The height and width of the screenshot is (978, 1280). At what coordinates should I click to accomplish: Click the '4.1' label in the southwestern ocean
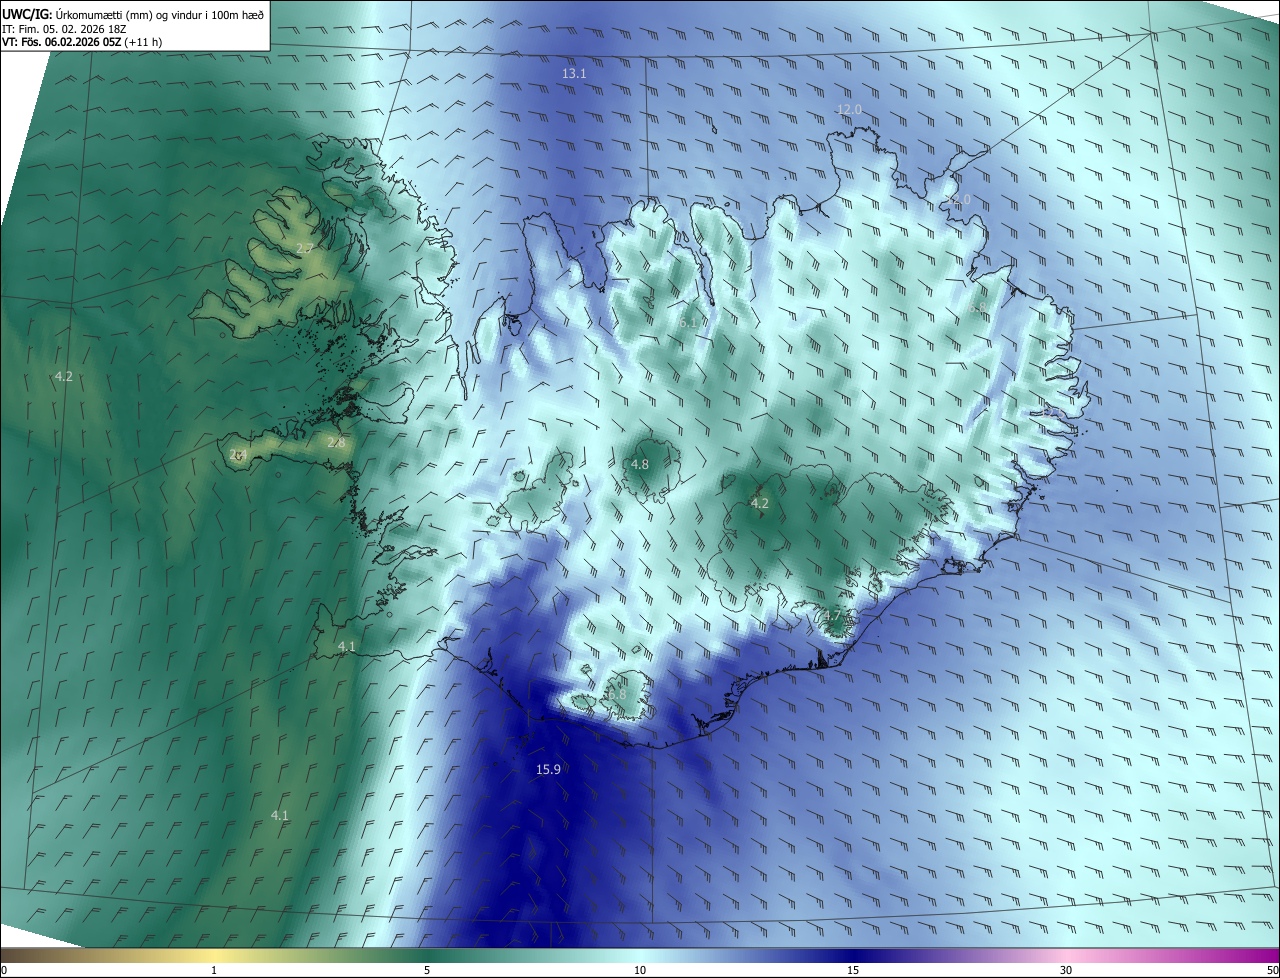(280, 815)
